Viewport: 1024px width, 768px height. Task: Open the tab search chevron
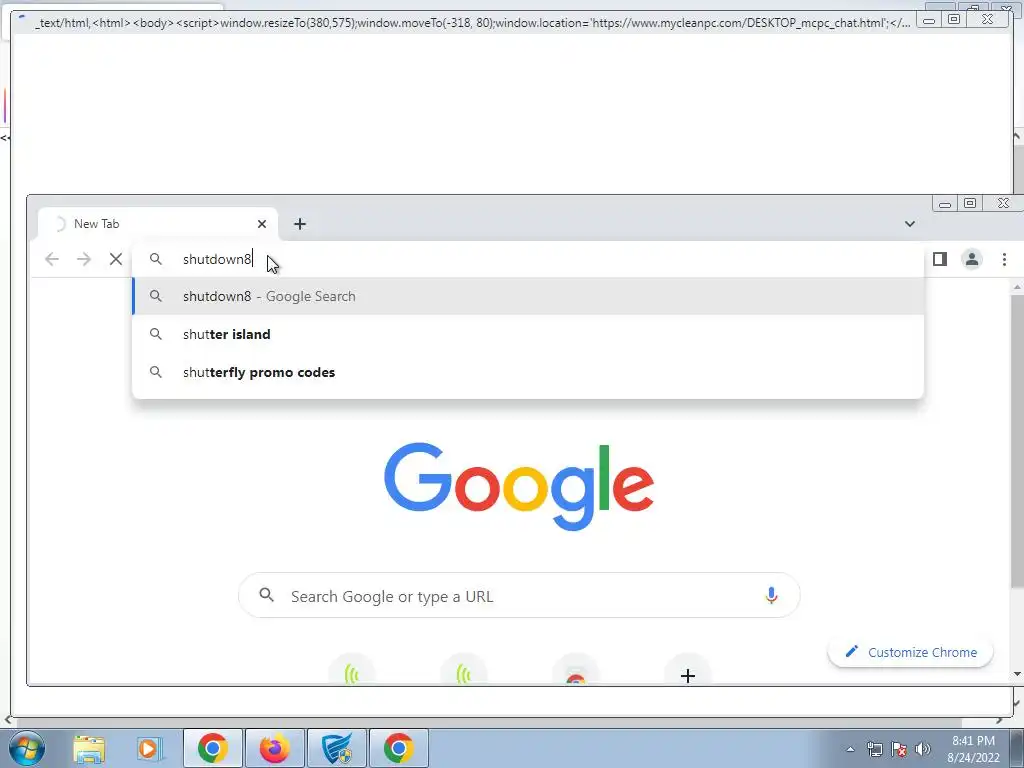coord(910,224)
